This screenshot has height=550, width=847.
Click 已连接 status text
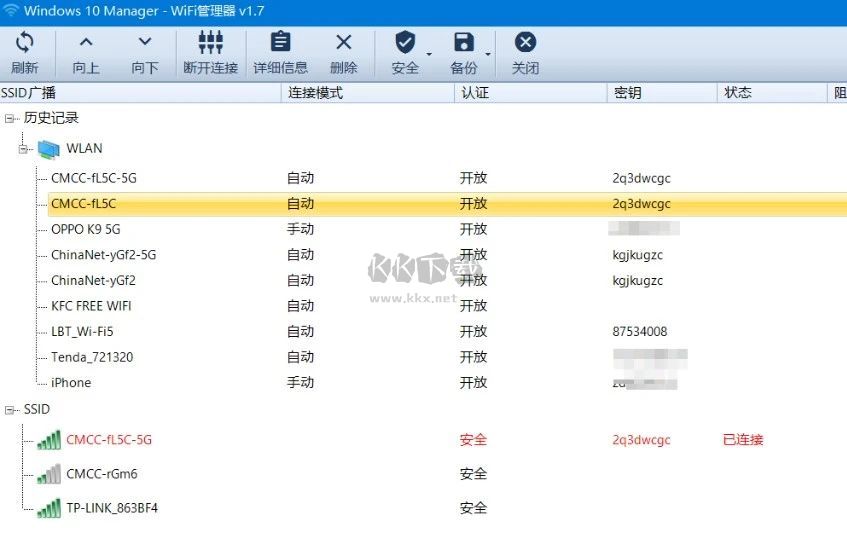(743, 440)
